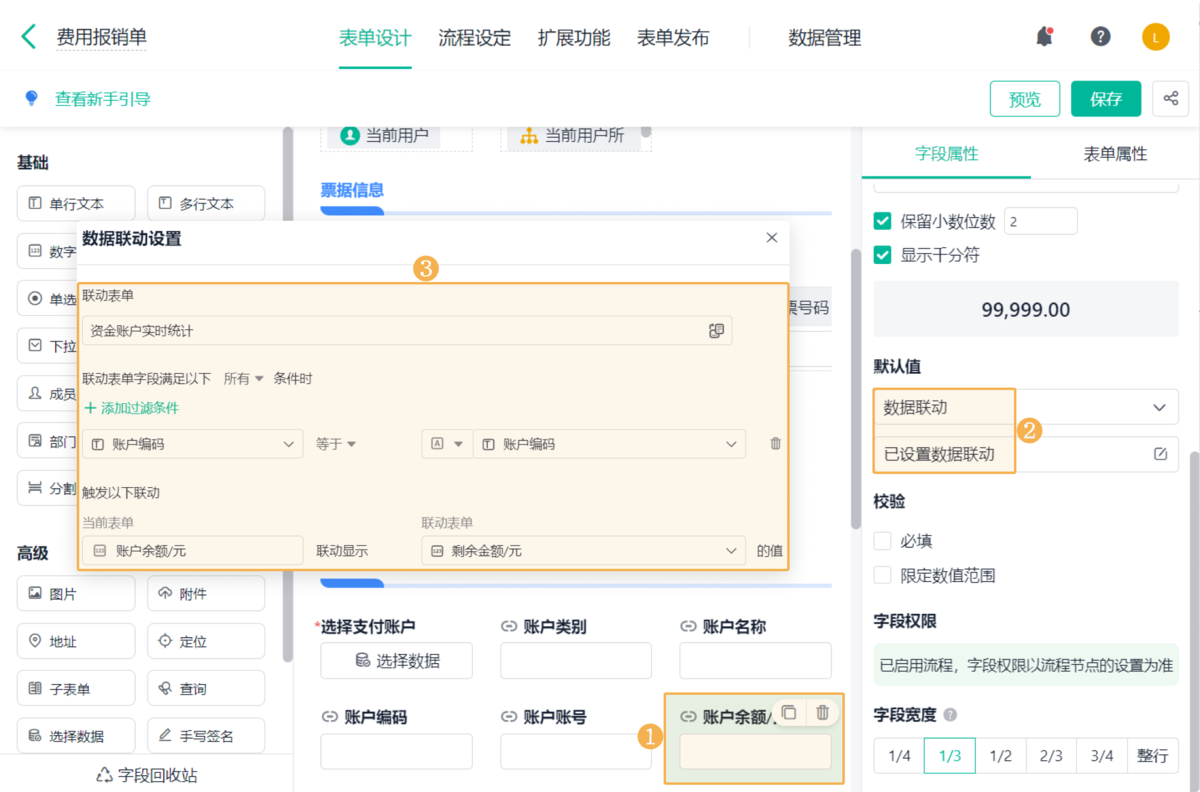
Task: Click the back arrow beside 费用报销单
Action: 29,38
